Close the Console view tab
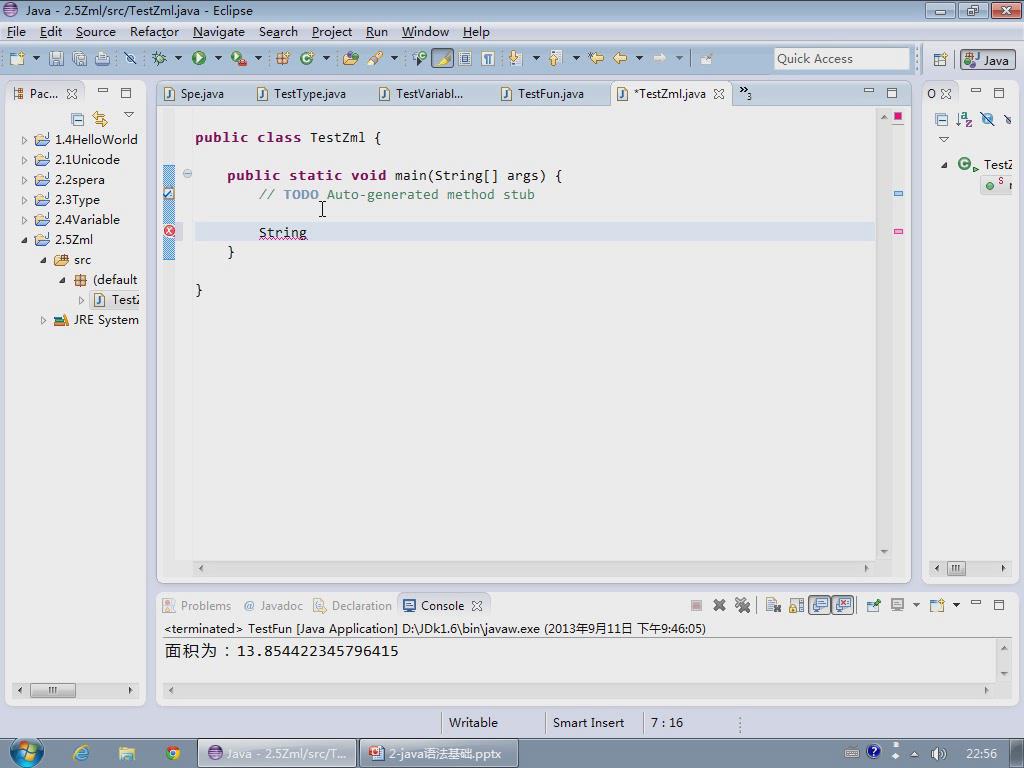The image size is (1024, 768). 477,605
